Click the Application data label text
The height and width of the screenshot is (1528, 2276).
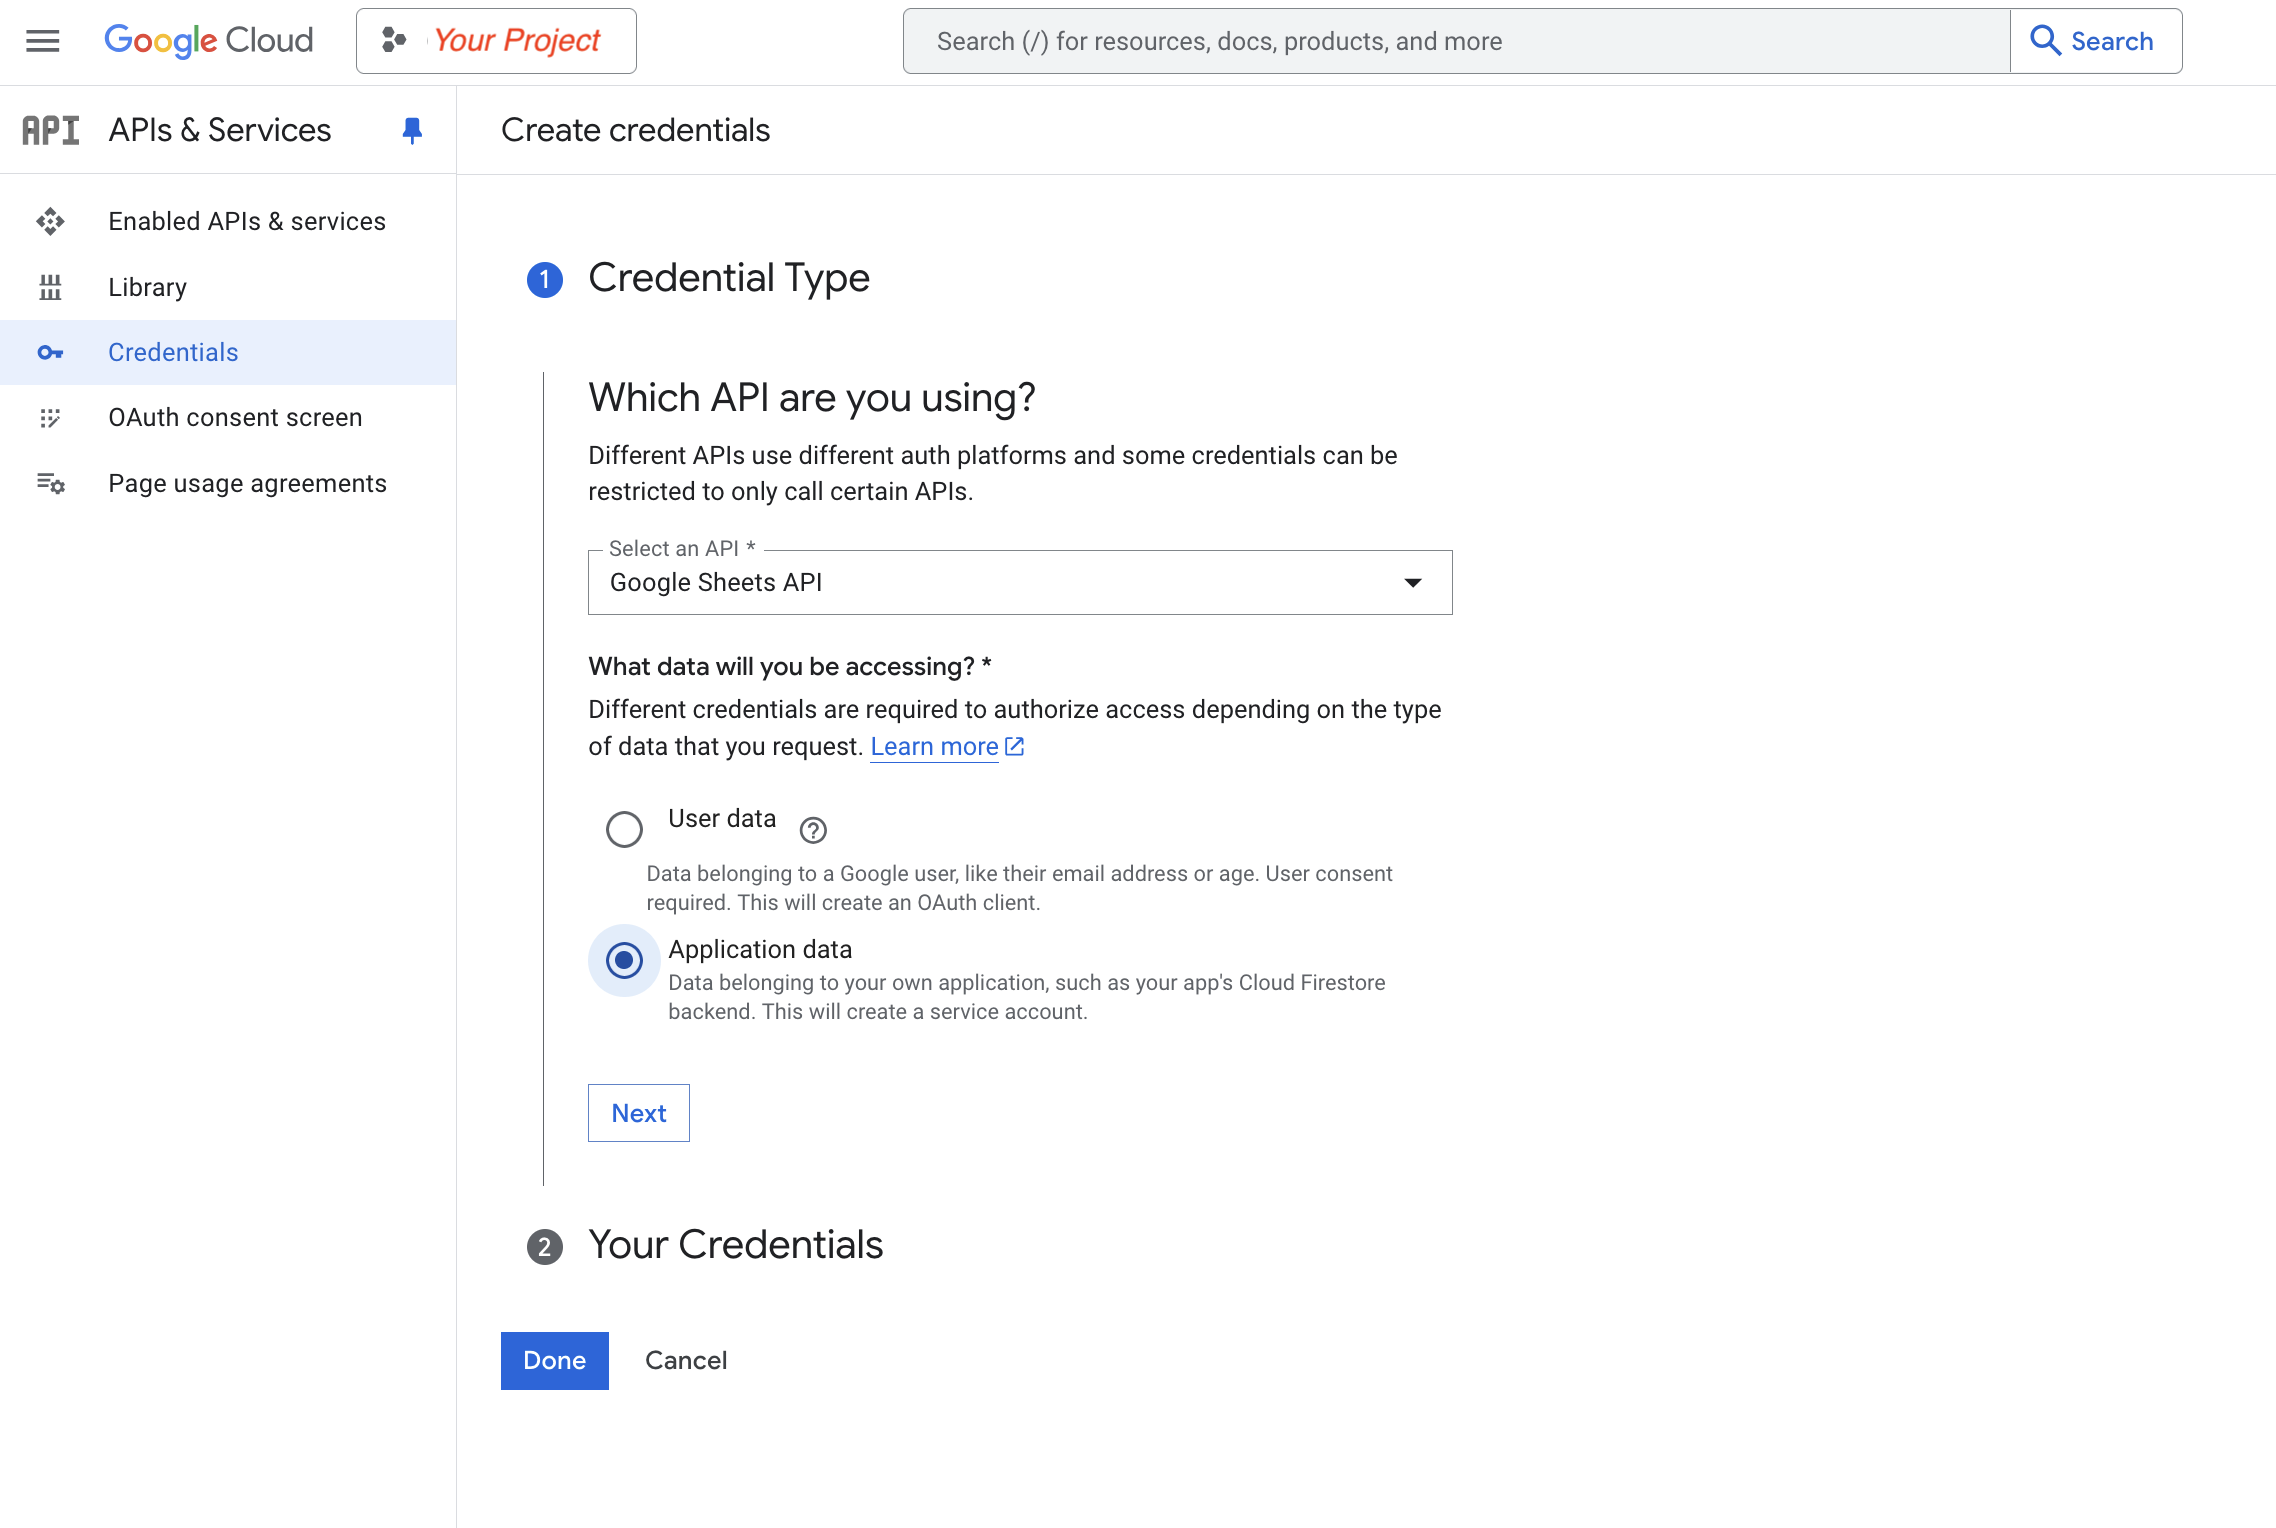pyautogui.click(x=760, y=949)
